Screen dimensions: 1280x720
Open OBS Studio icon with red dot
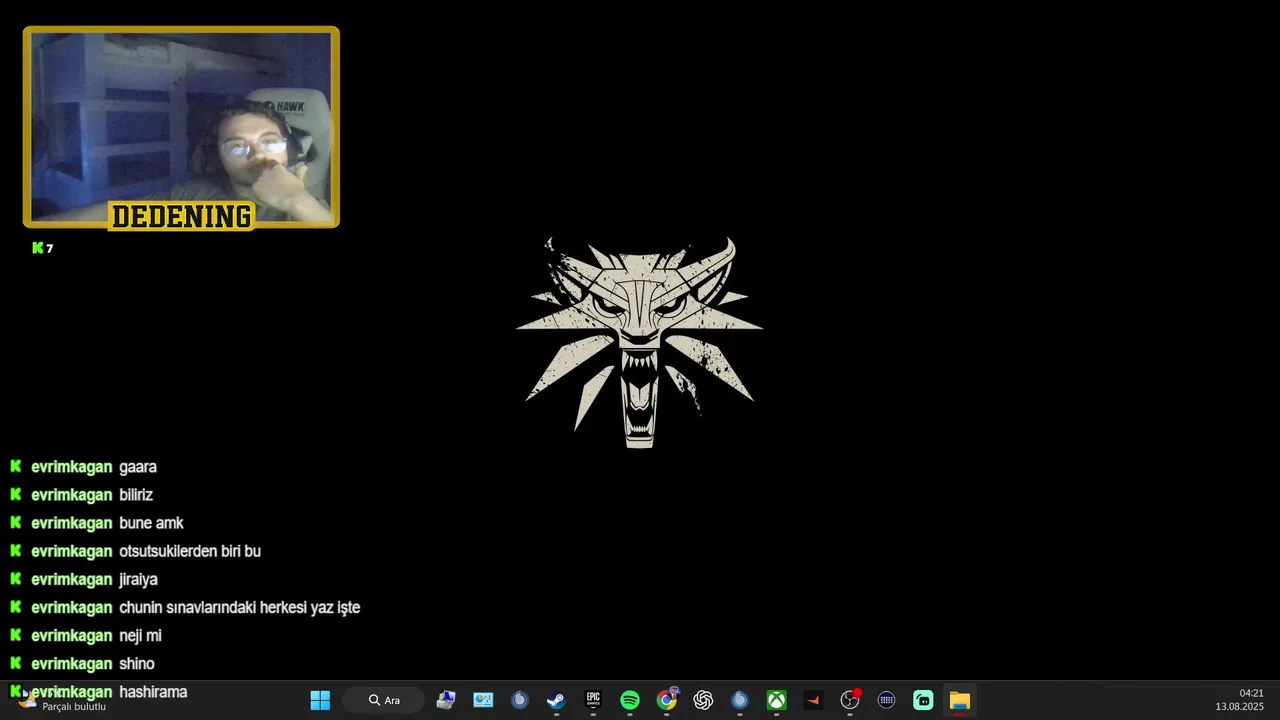[x=850, y=700]
